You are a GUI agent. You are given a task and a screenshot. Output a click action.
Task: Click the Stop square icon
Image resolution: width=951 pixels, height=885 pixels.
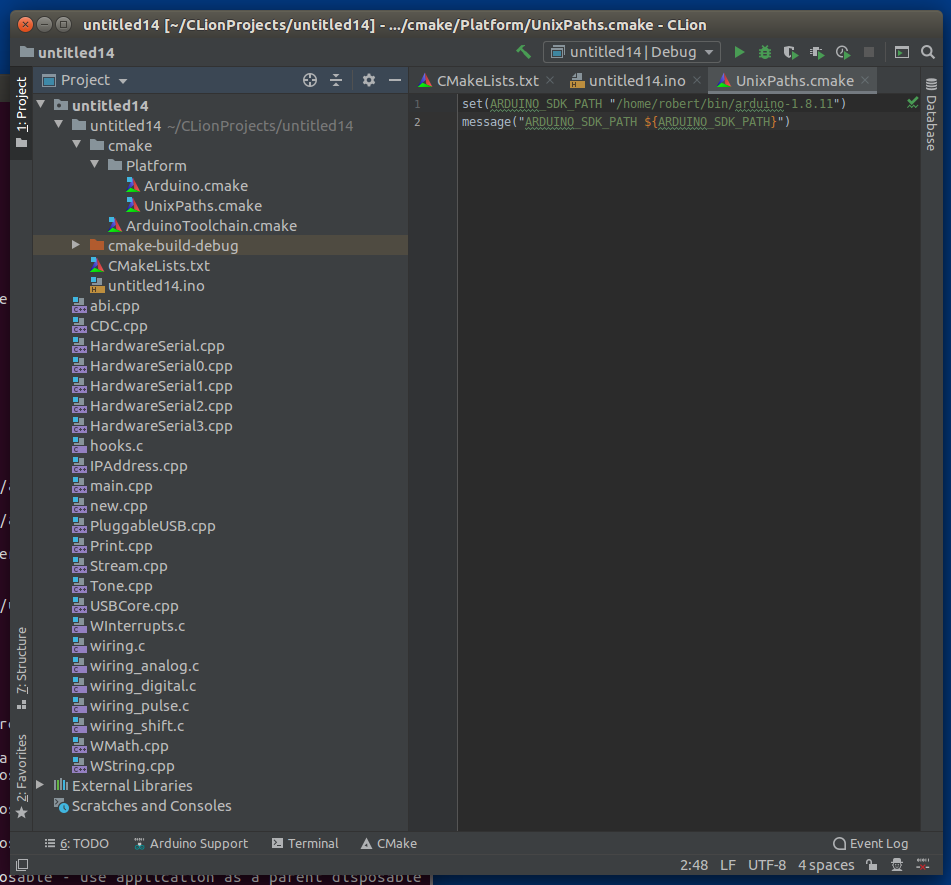click(869, 52)
